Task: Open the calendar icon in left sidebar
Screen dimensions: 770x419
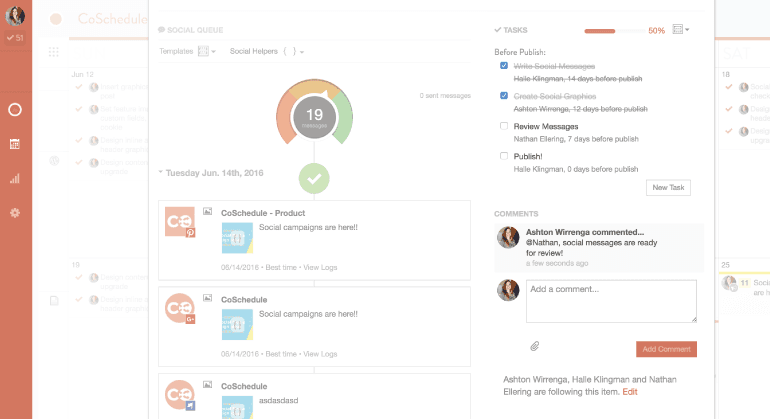Action: 15,144
